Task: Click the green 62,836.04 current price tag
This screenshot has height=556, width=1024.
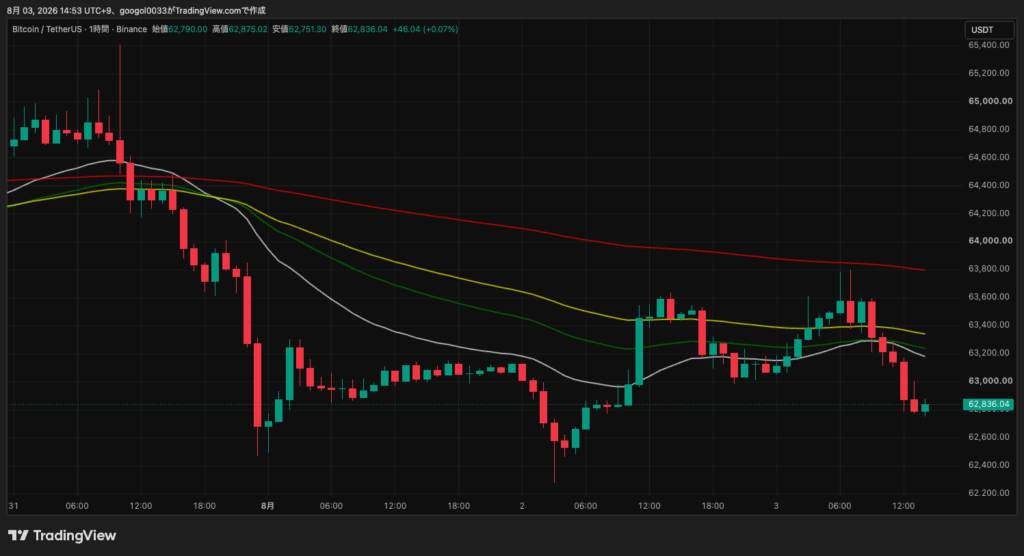Action: pyautogui.click(x=989, y=404)
